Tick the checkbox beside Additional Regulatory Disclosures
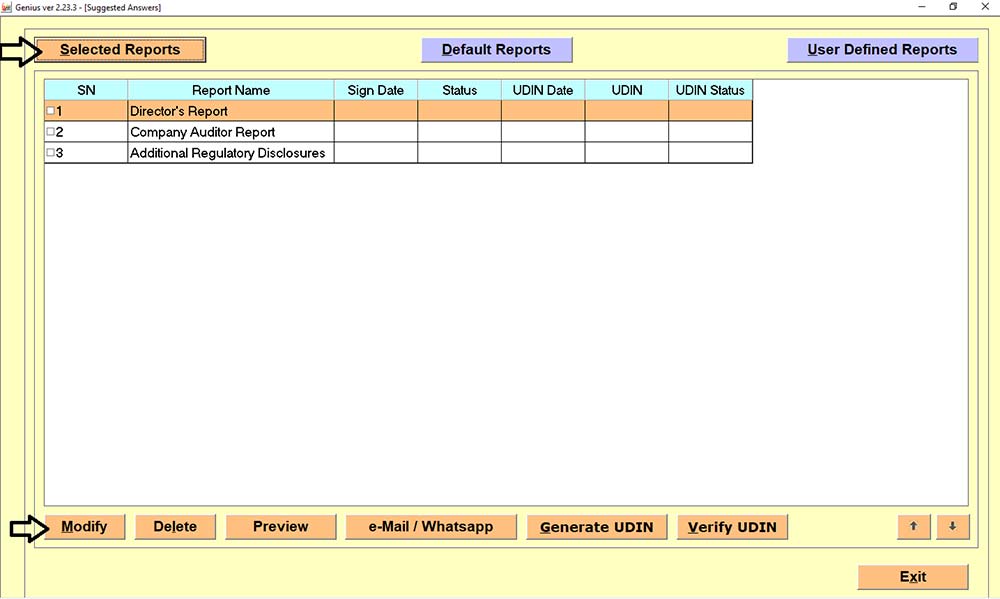 (48, 152)
